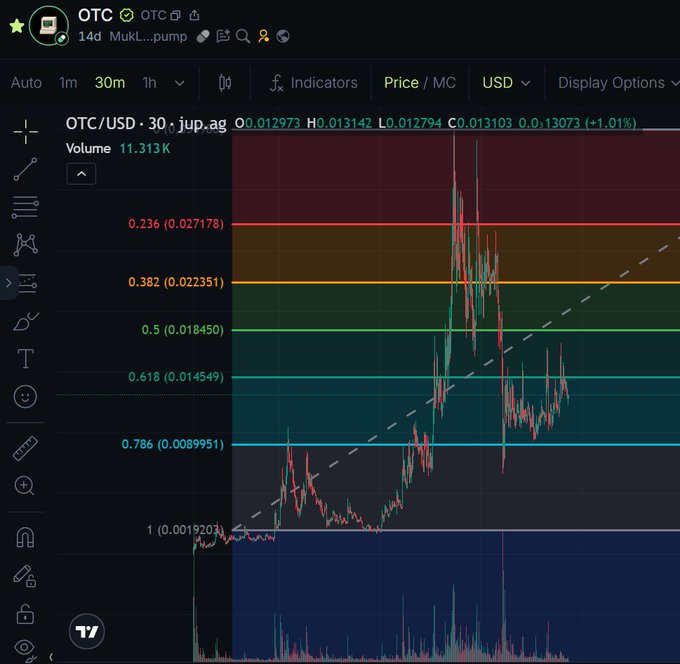The image size is (680, 664).
Task: Click the 1 (0.0019203) Fibonacci label
Action: click(x=185, y=530)
